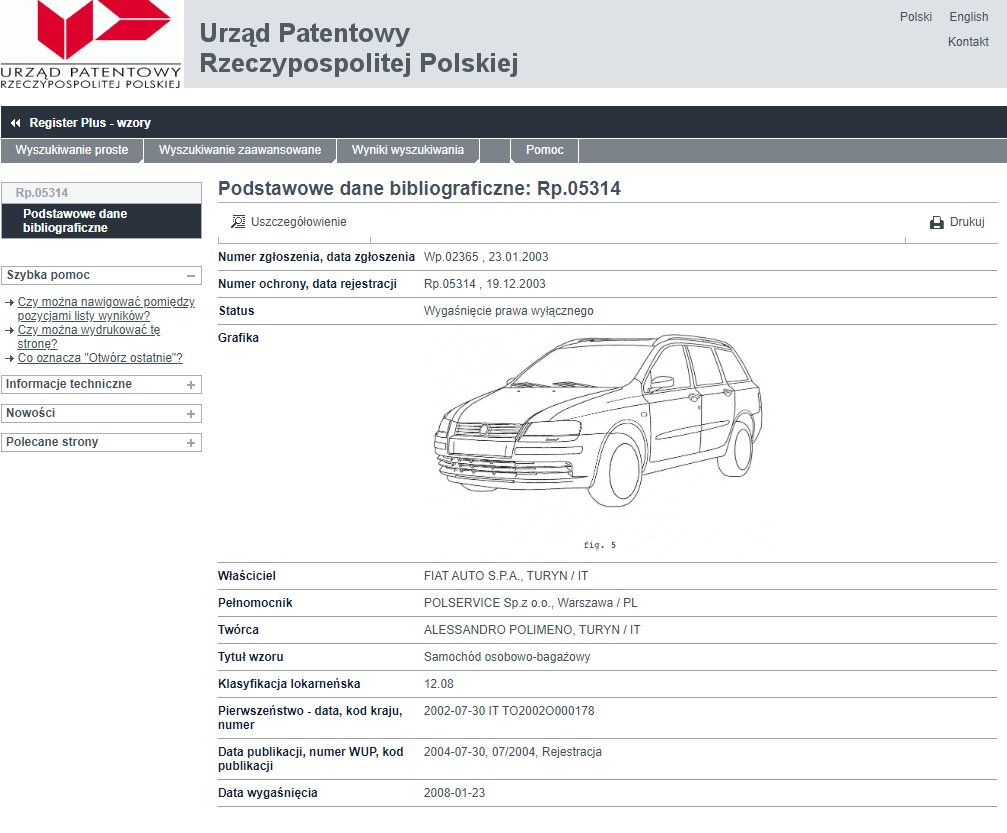
Task: Click the Urząd Patentowy logo
Action: tap(91, 44)
